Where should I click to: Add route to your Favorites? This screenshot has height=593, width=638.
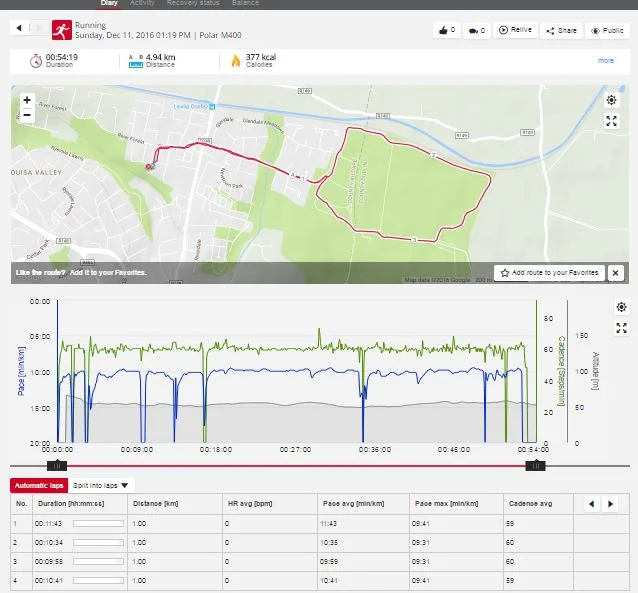(x=549, y=273)
